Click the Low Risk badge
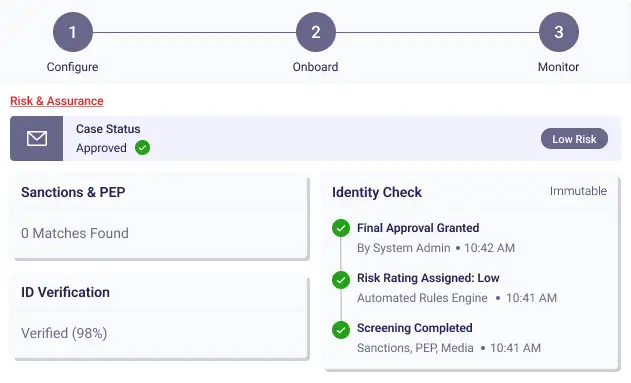Image resolution: width=631 pixels, height=383 pixels. click(574, 139)
